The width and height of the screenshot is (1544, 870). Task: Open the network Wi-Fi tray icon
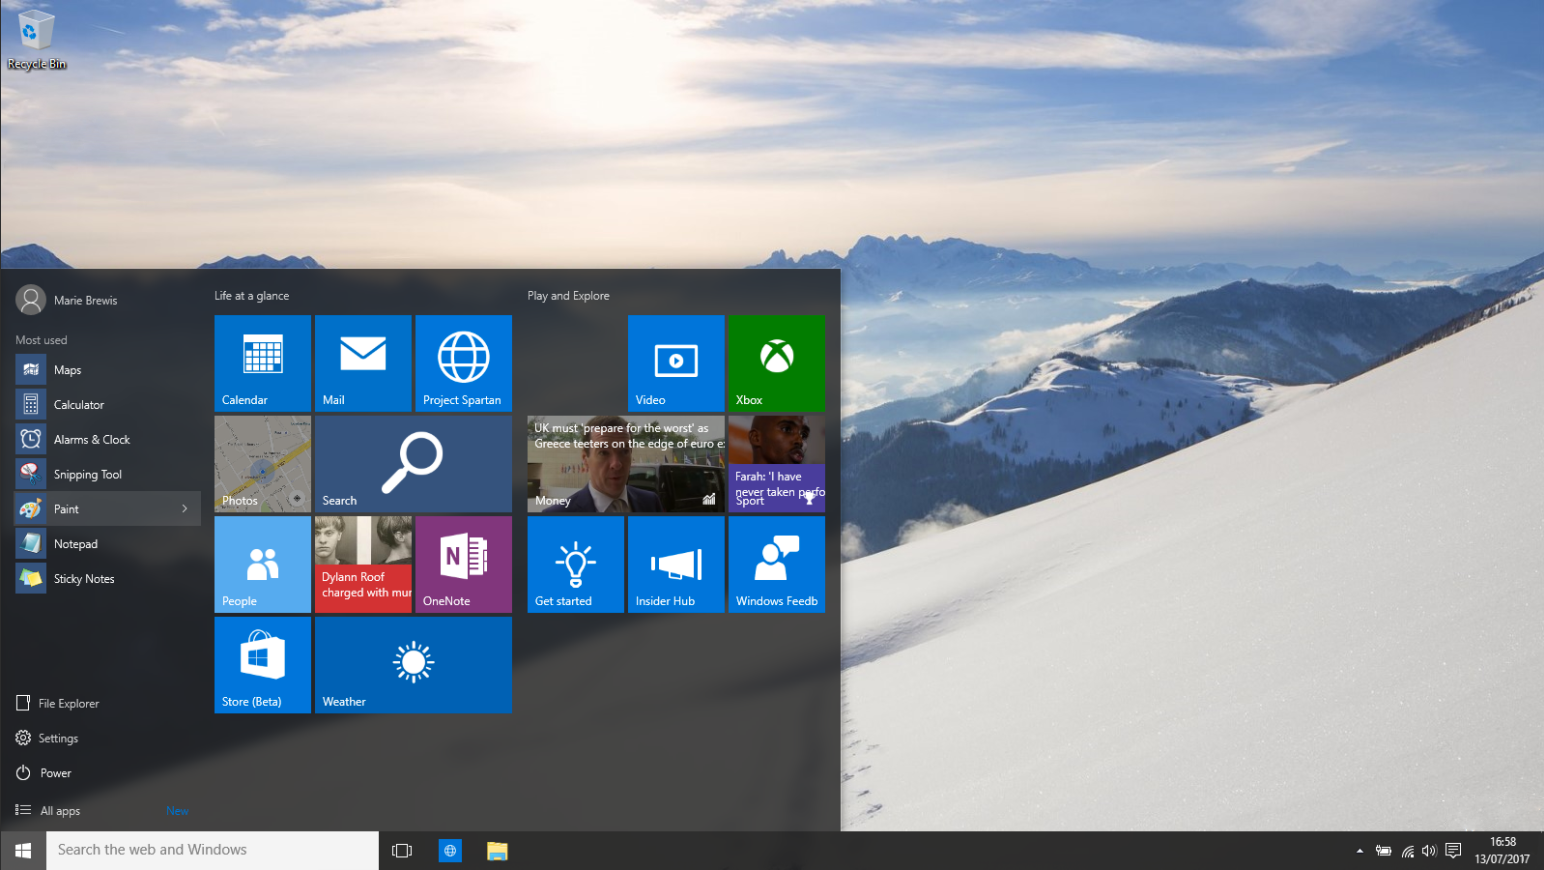pos(1408,851)
